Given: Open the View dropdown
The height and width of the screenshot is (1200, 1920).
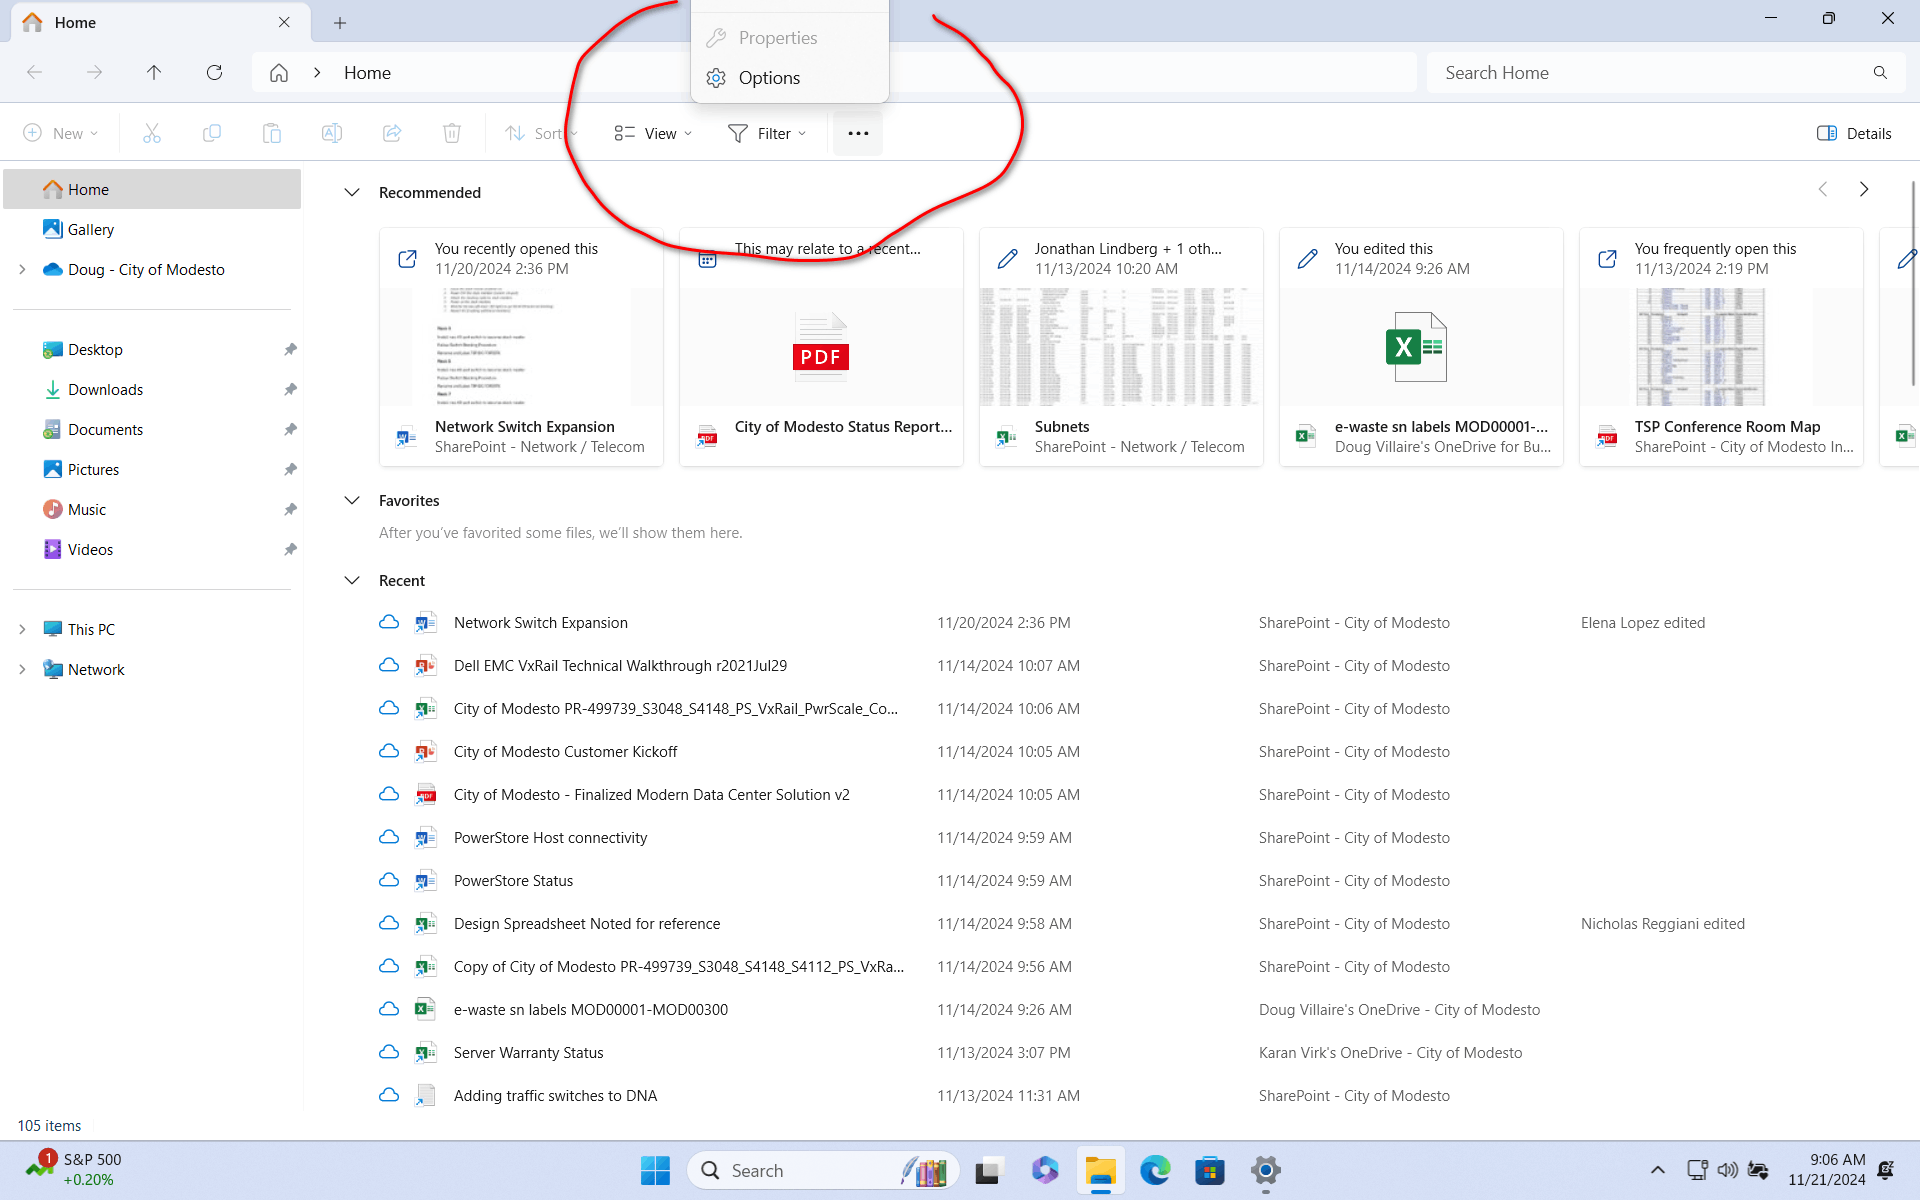Looking at the screenshot, I should pos(653,133).
